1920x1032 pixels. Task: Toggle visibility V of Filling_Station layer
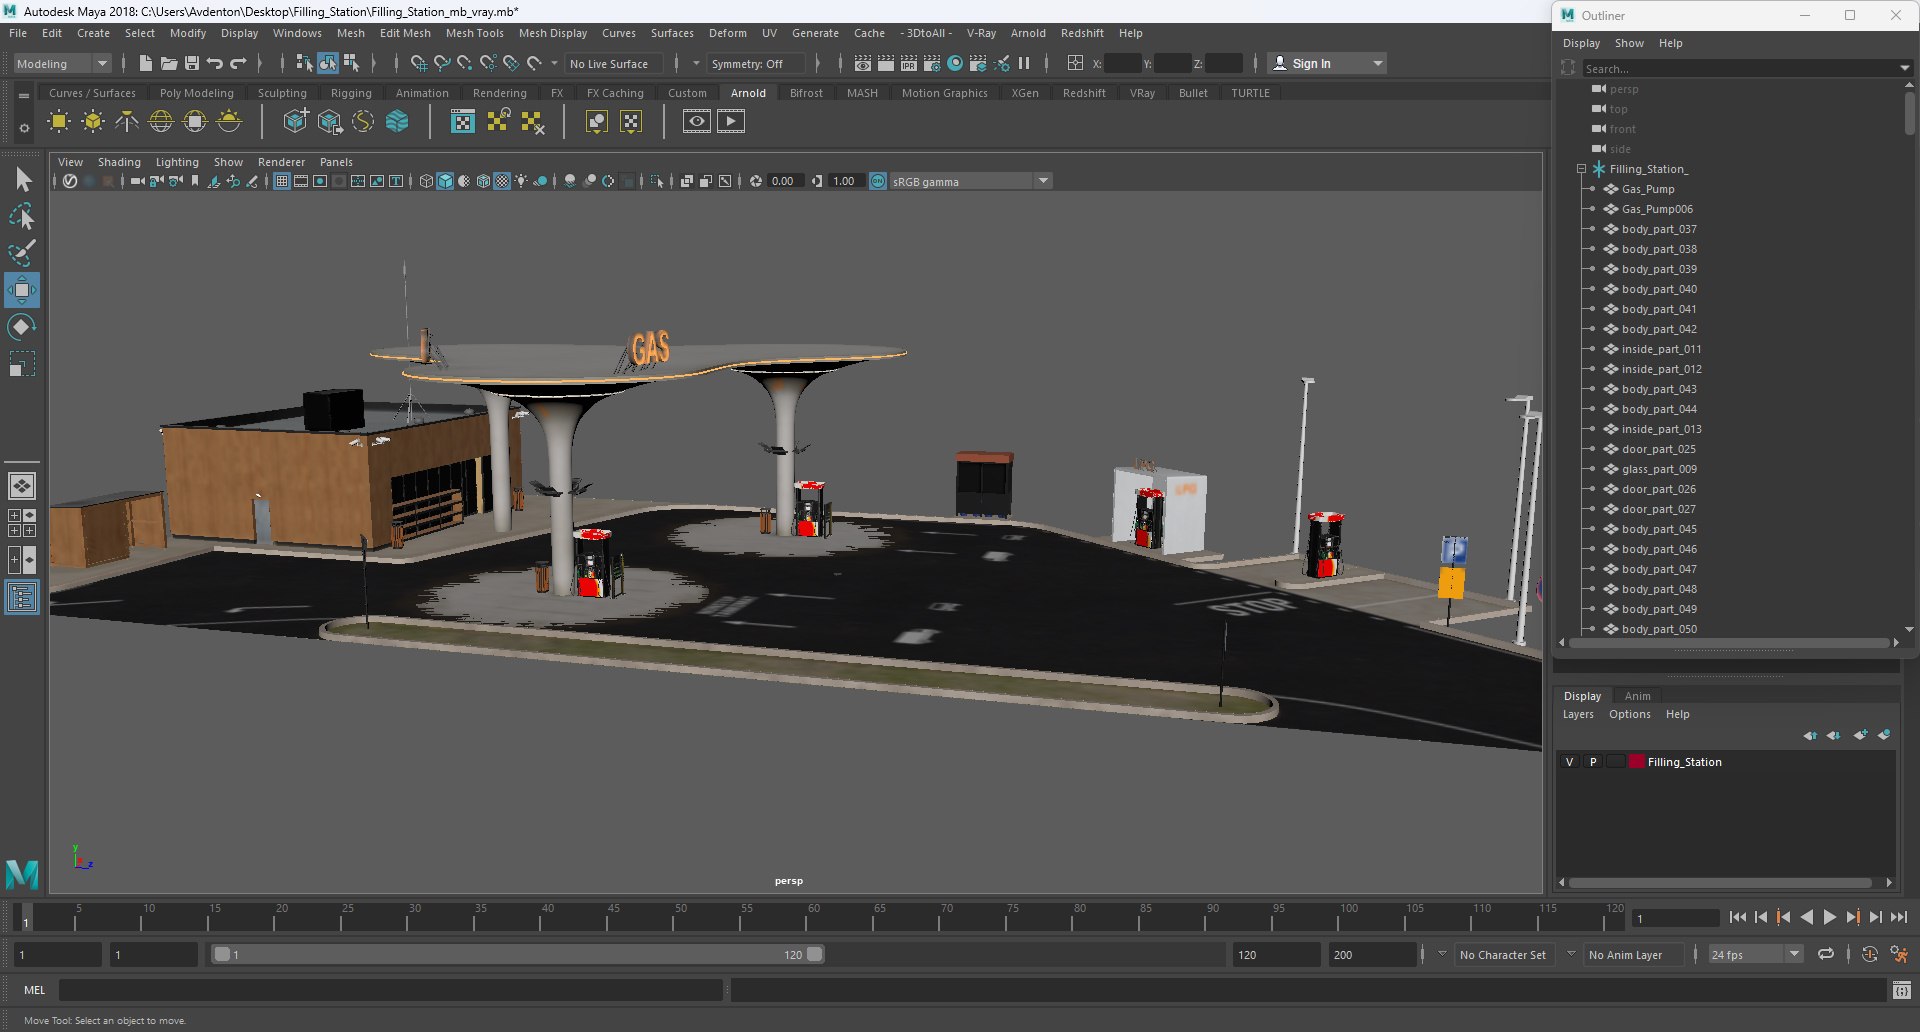1569,762
